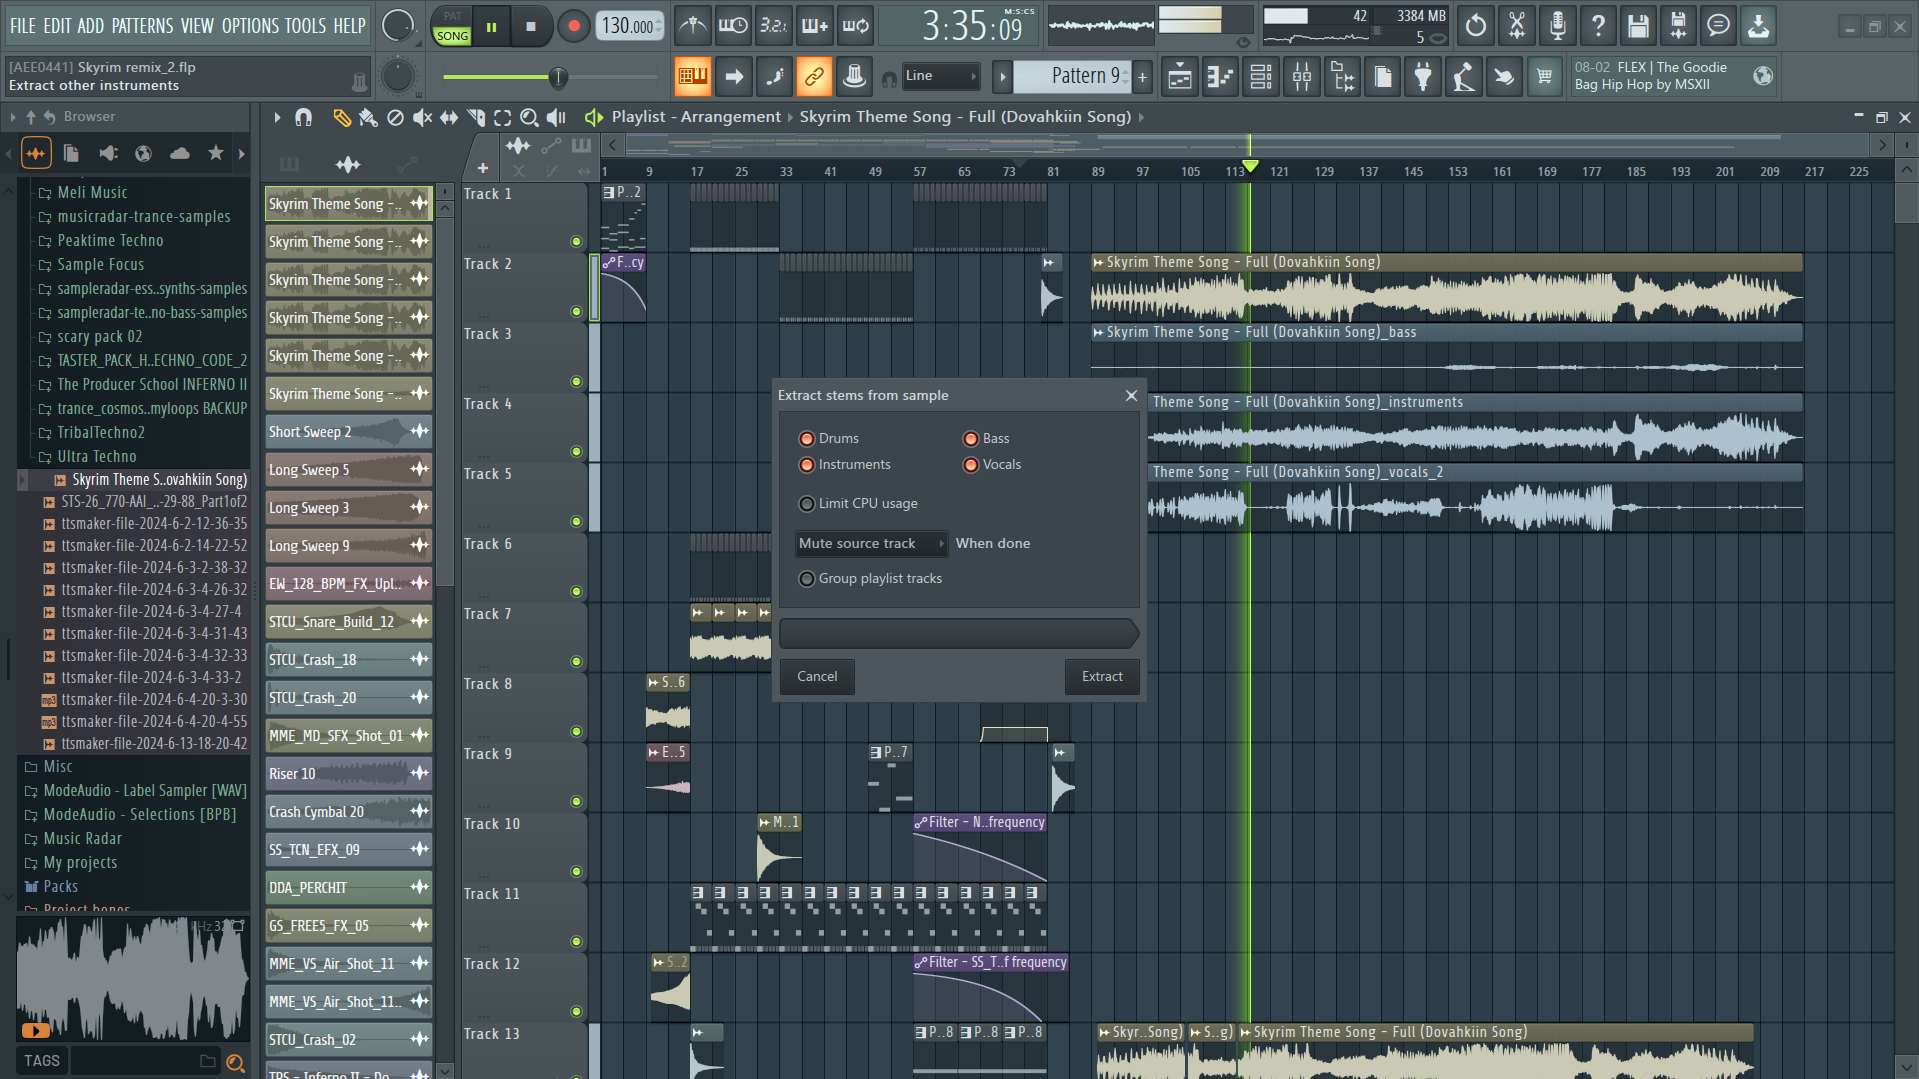The image size is (1919, 1079).
Task: Open the Piano roll view
Action: [1220, 77]
